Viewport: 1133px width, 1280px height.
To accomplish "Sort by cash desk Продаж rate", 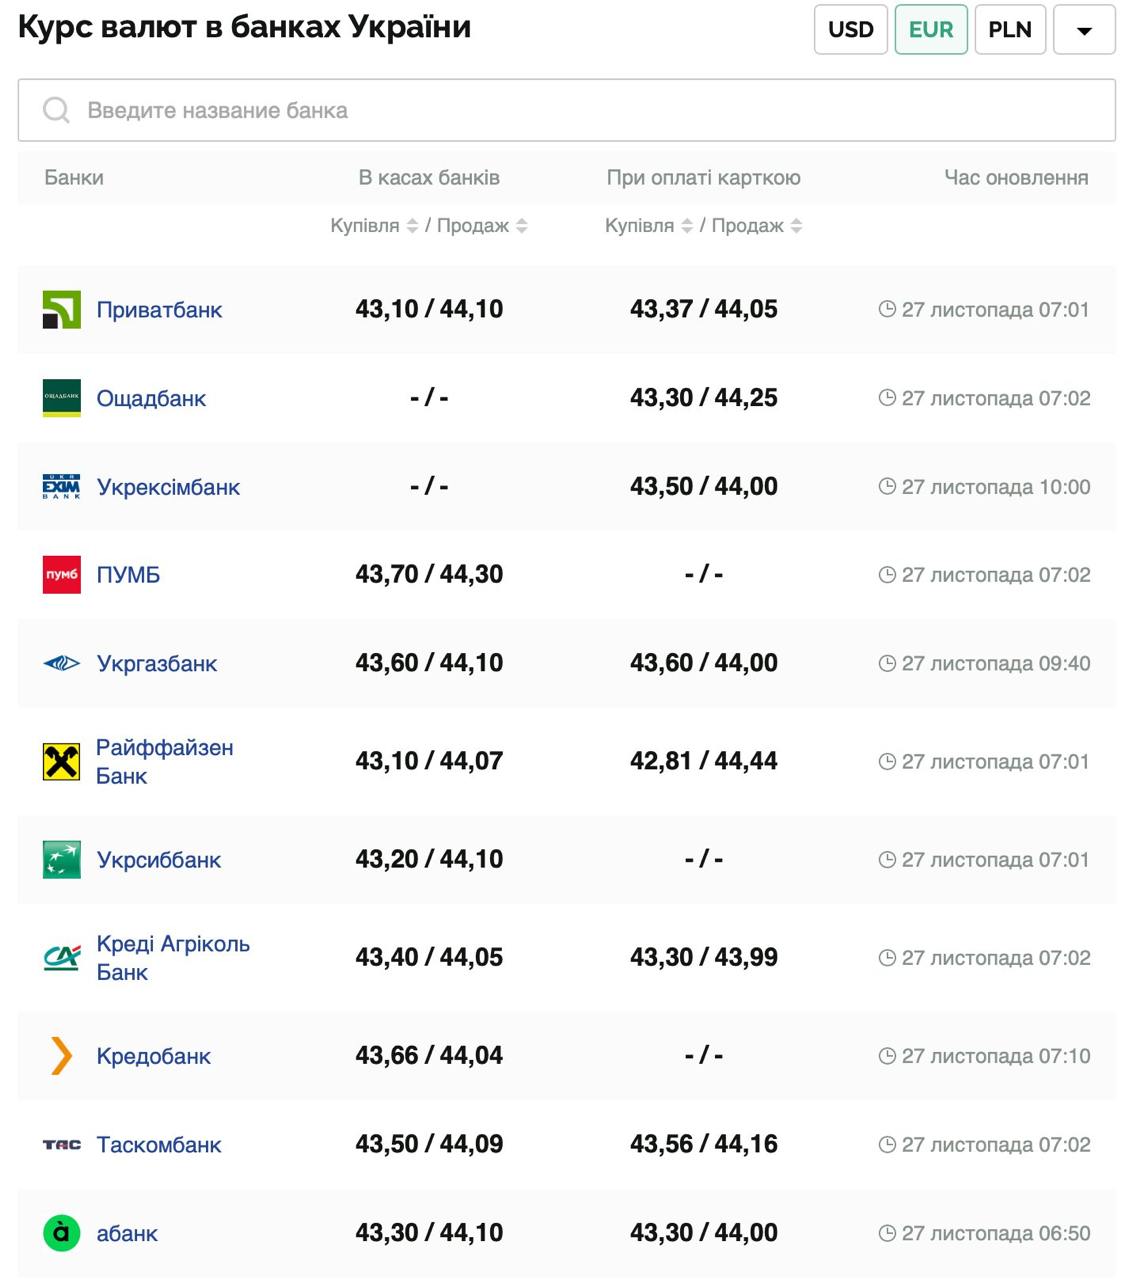I will (521, 226).
